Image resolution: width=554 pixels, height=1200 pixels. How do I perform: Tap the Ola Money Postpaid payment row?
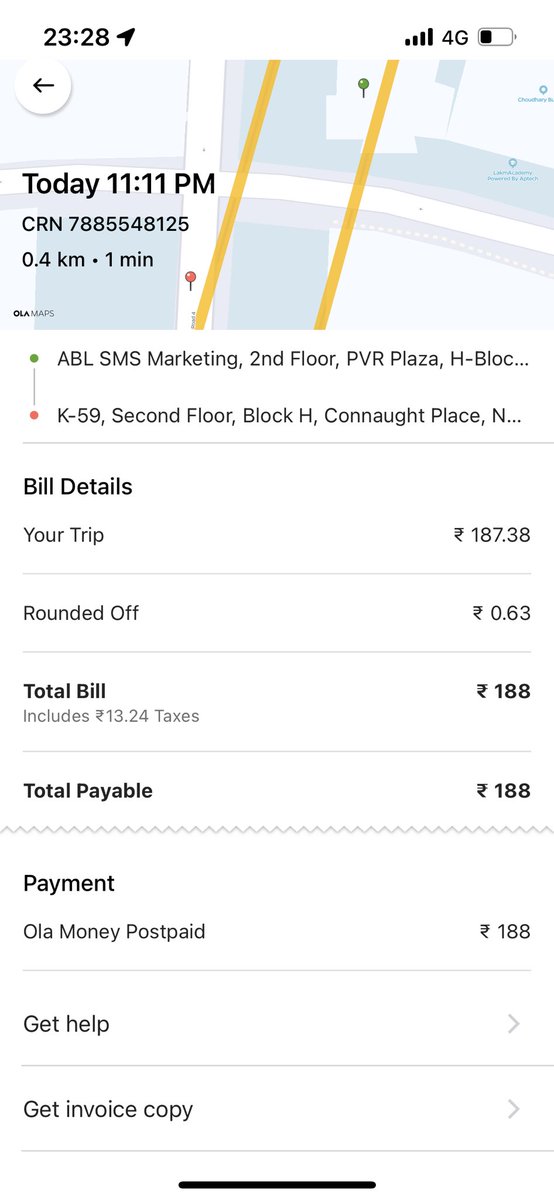277,931
